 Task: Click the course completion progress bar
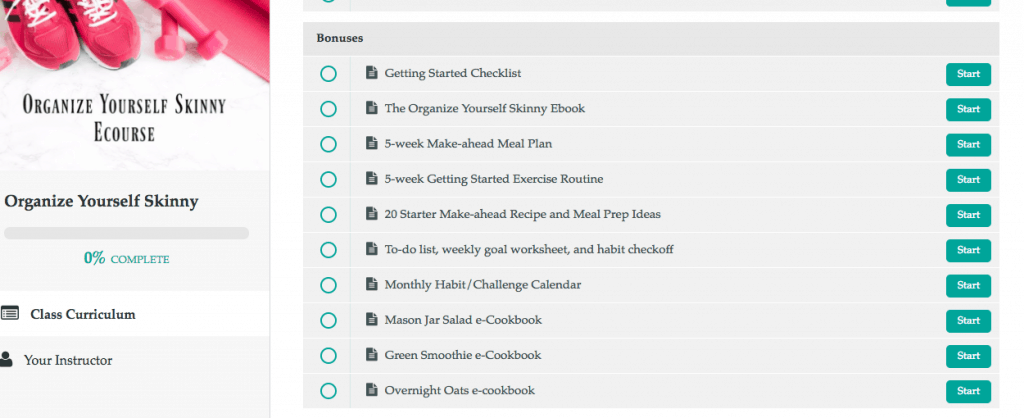126,233
